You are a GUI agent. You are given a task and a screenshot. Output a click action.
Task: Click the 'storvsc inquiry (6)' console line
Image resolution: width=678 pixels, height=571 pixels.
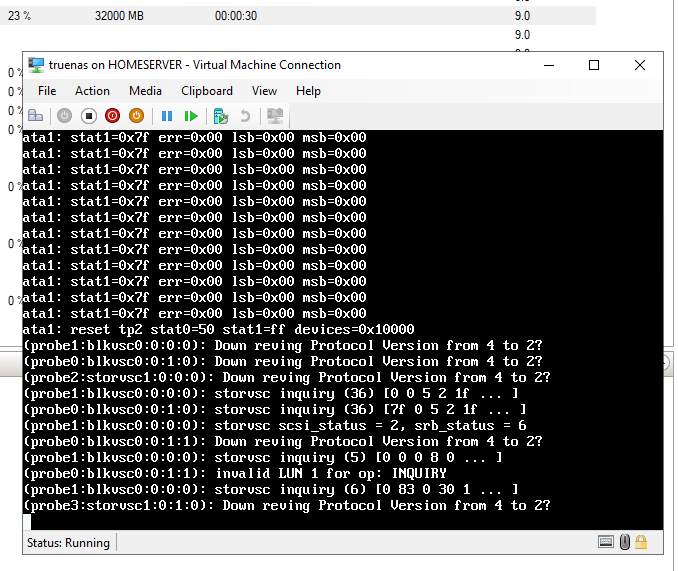[270, 489]
